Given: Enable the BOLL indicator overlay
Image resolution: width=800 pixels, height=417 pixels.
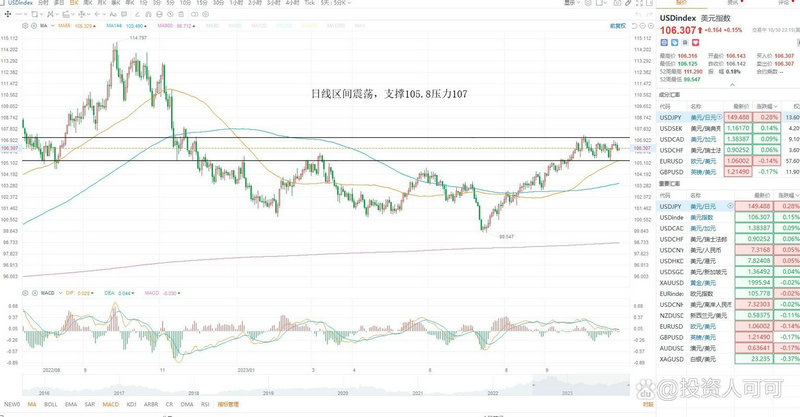Looking at the screenshot, I should 51,406.
